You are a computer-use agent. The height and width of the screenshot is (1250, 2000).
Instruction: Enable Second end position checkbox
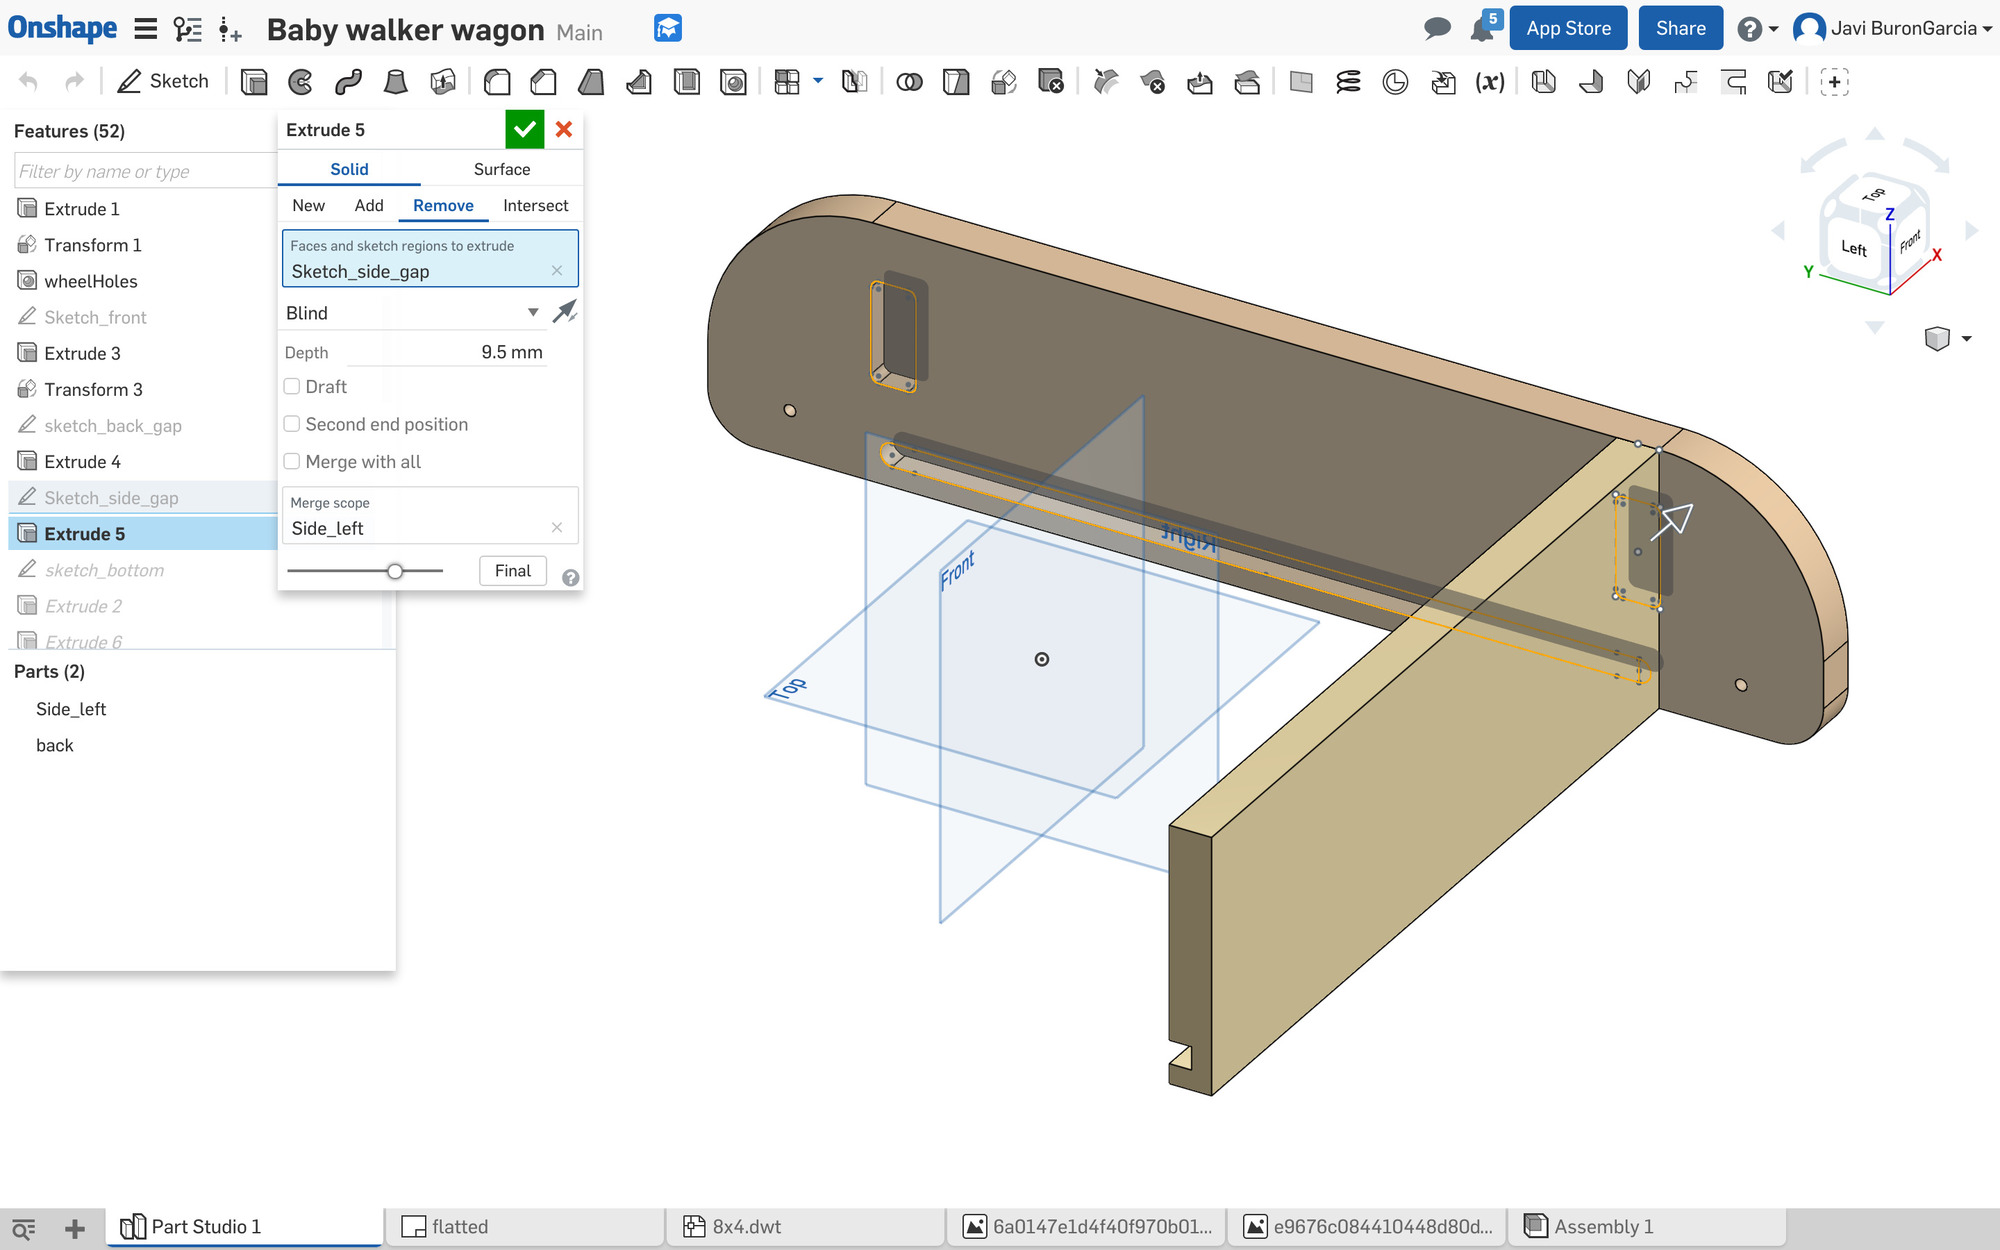[292, 424]
